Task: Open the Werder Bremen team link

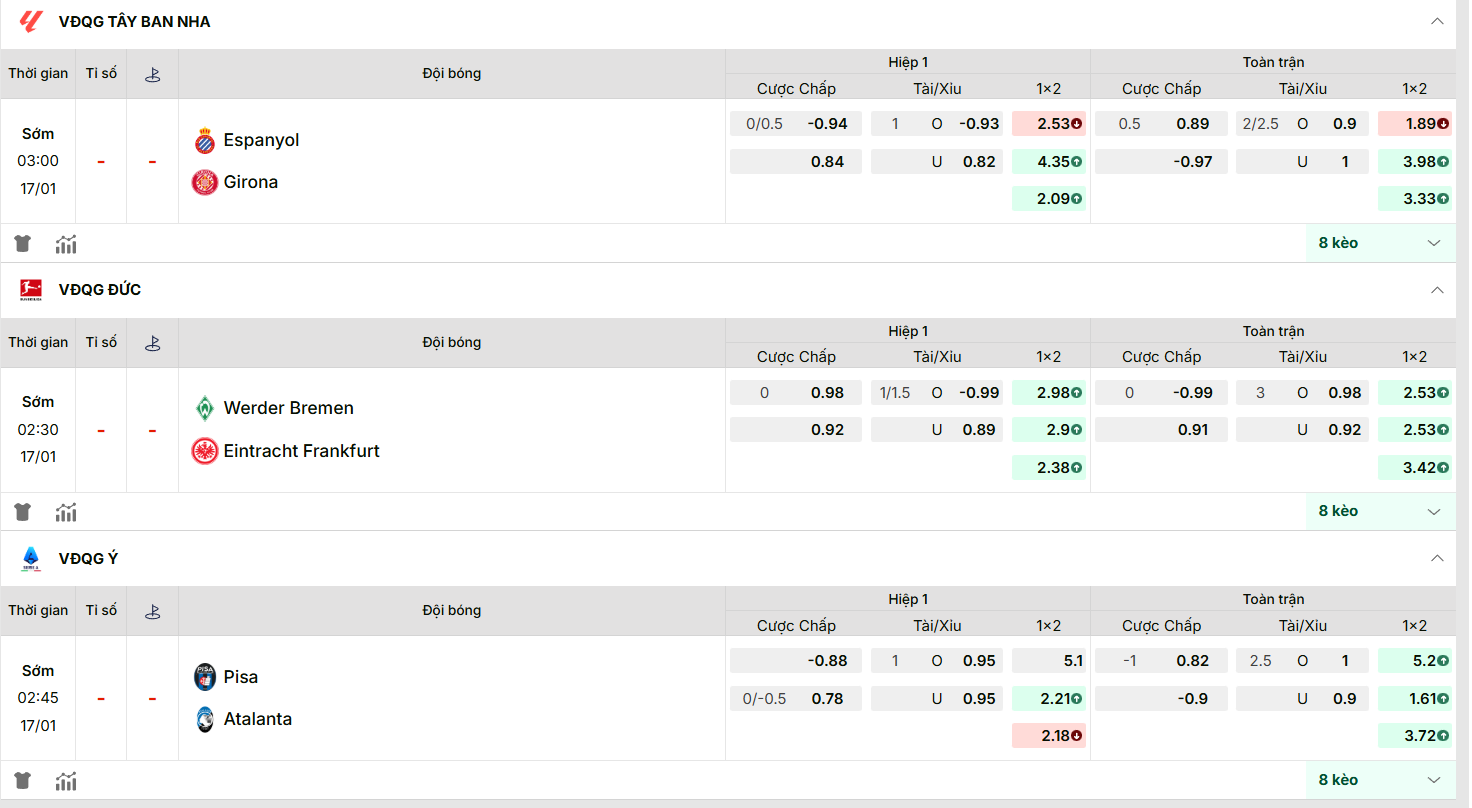Action: pos(288,408)
